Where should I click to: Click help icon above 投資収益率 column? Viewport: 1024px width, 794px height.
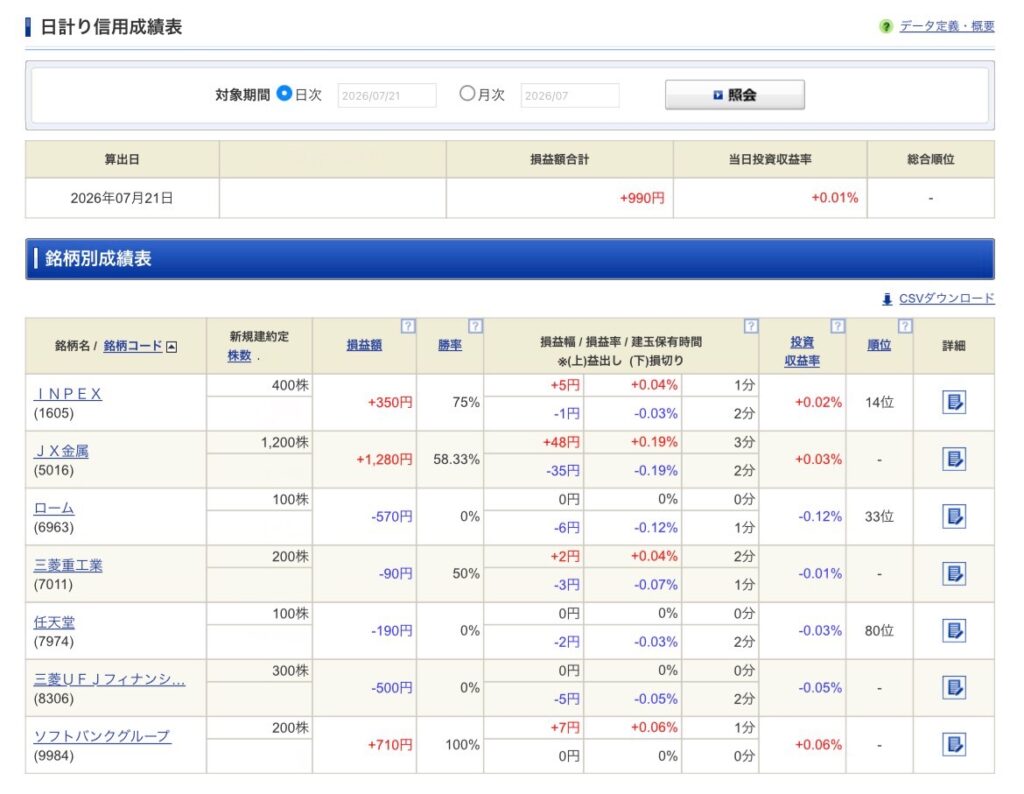pos(838,326)
